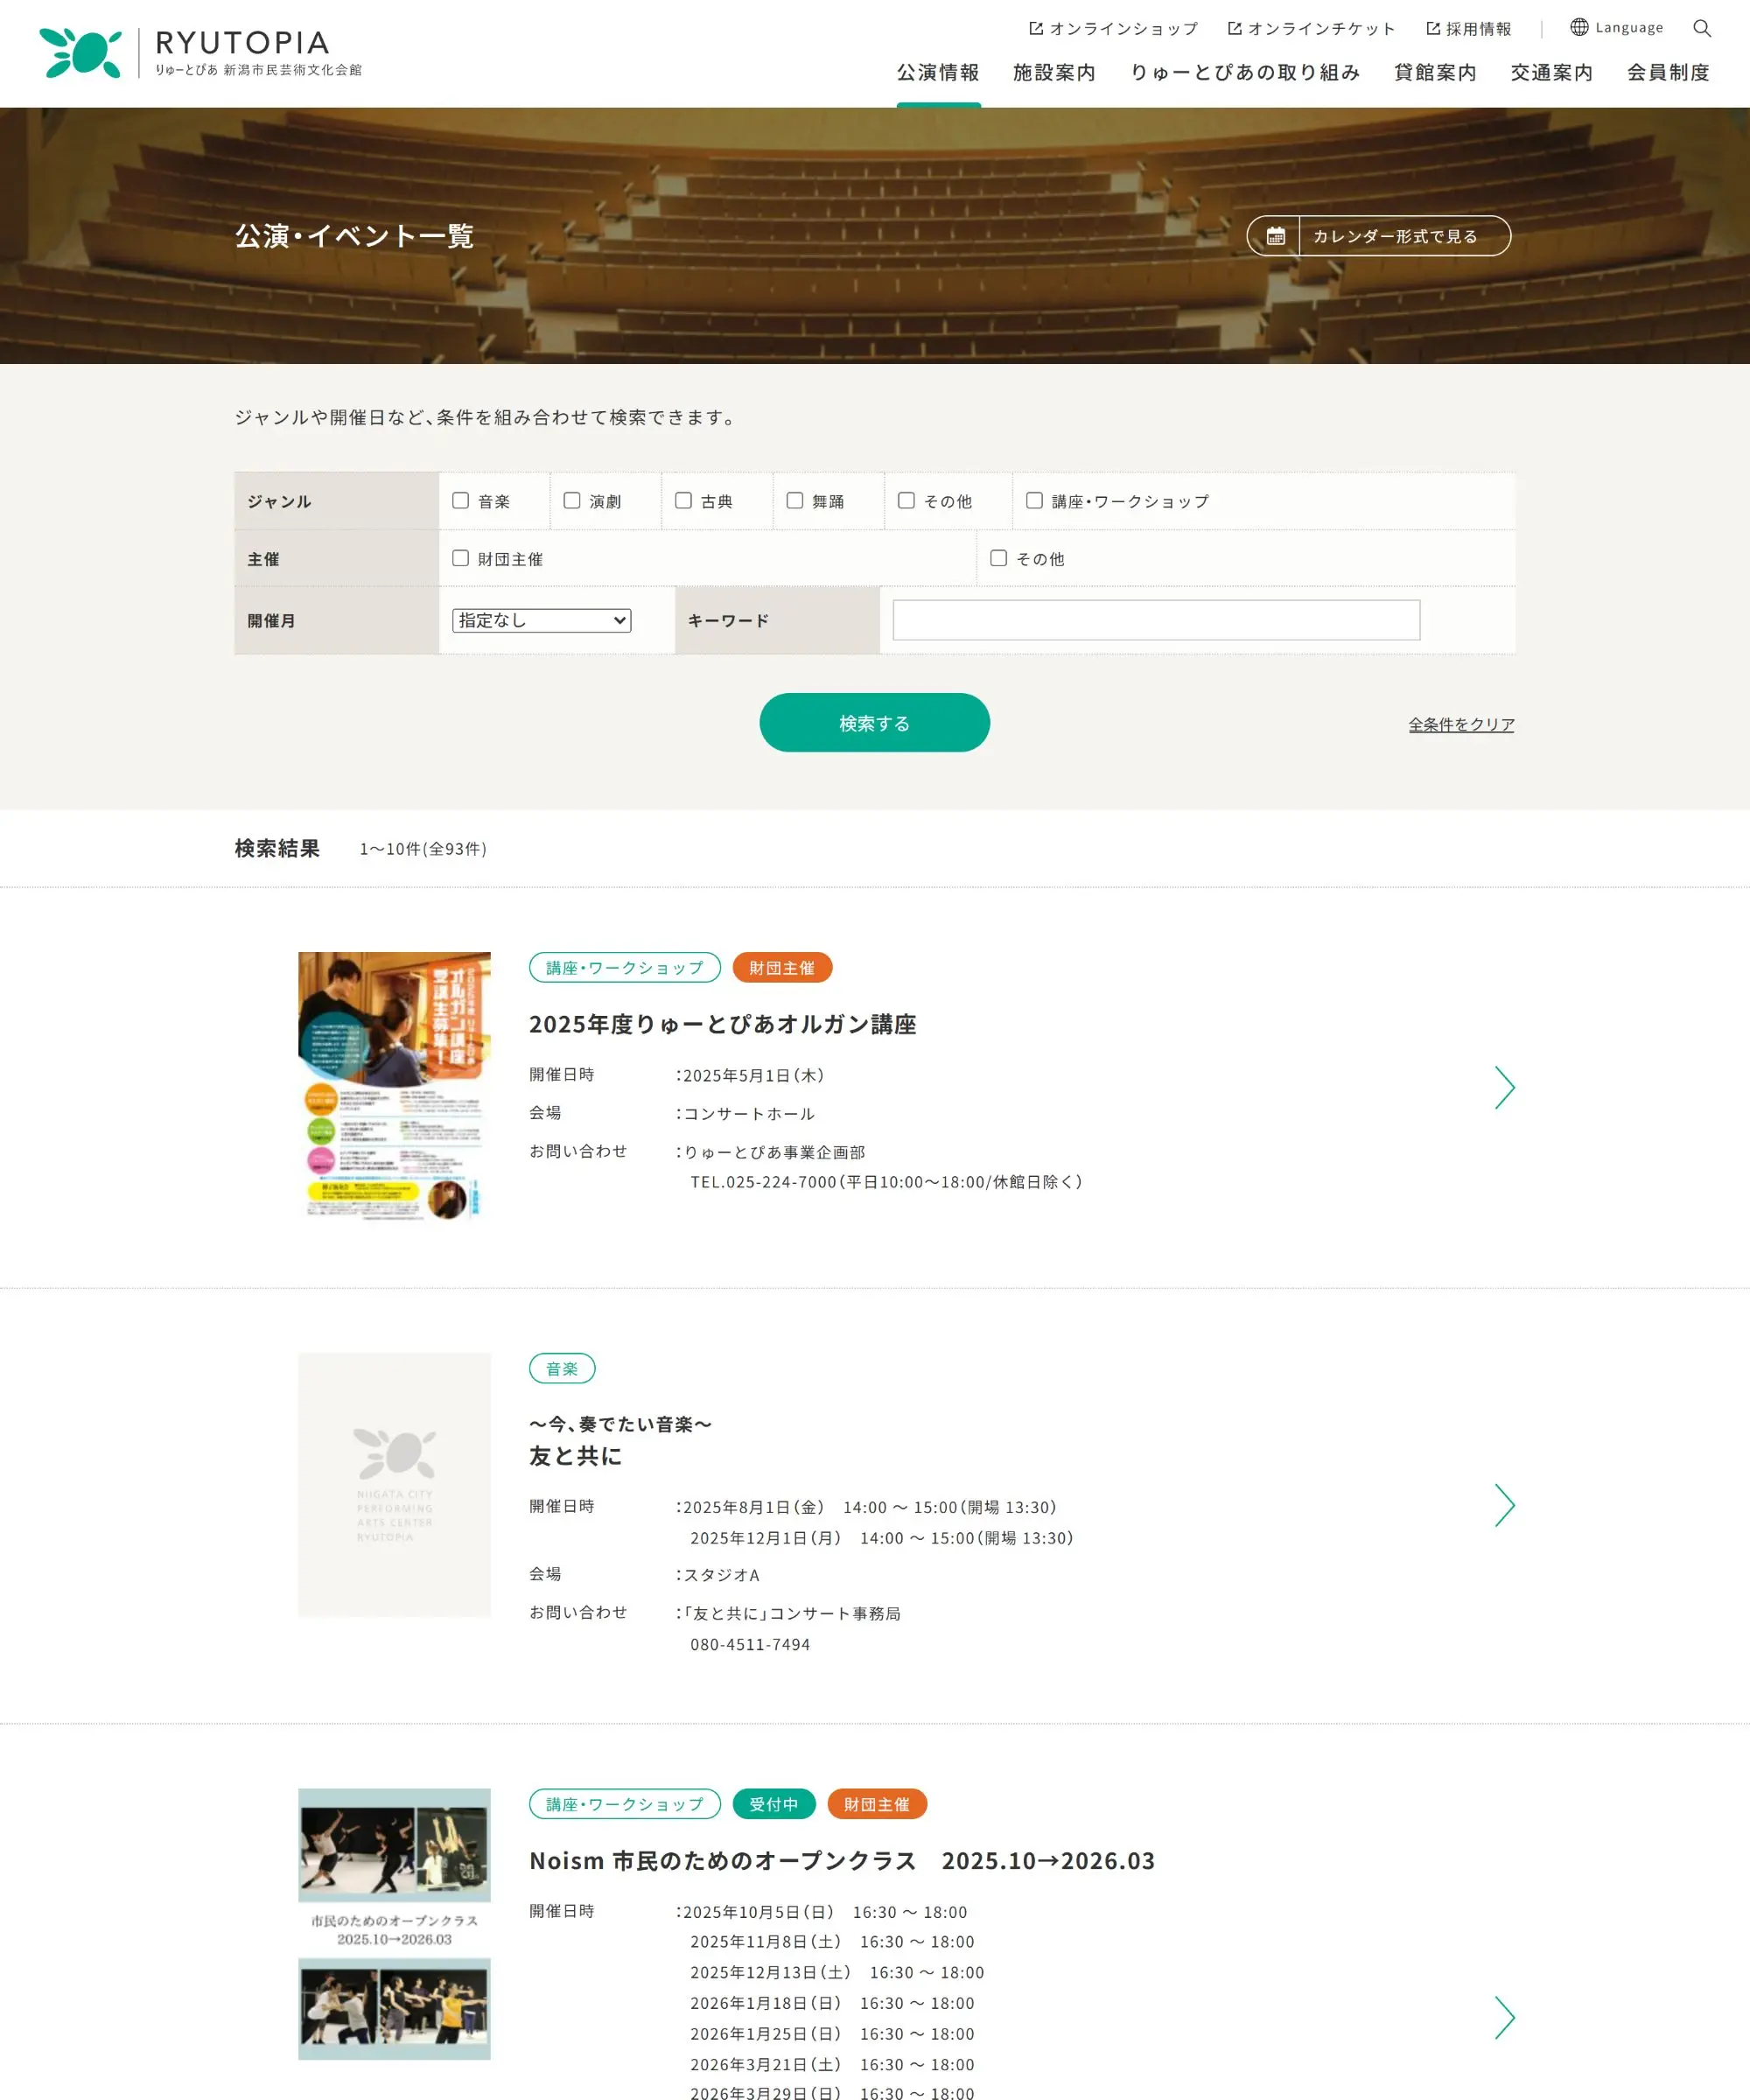
Task: Open Organ course with arrow chevron
Action: point(1504,1087)
